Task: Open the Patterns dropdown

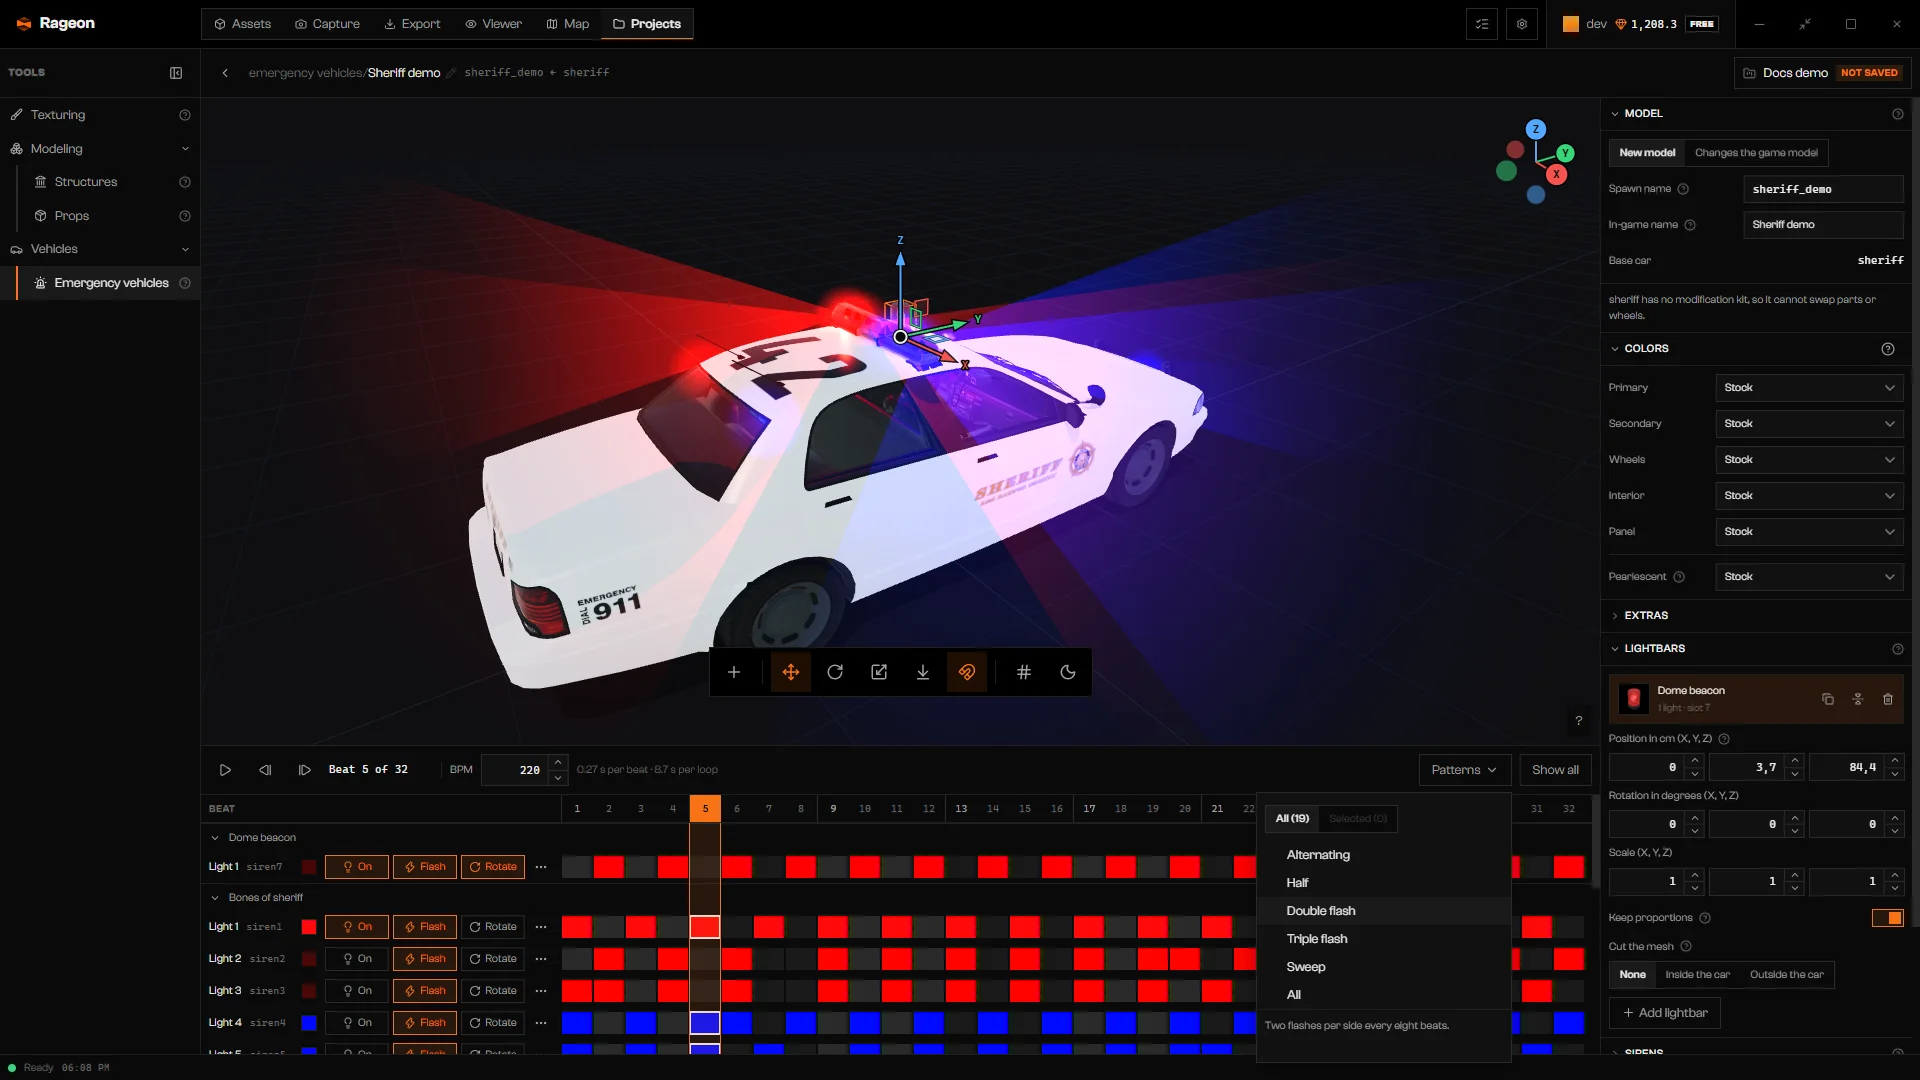Action: pyautogui.click(x=1464, y=770)
